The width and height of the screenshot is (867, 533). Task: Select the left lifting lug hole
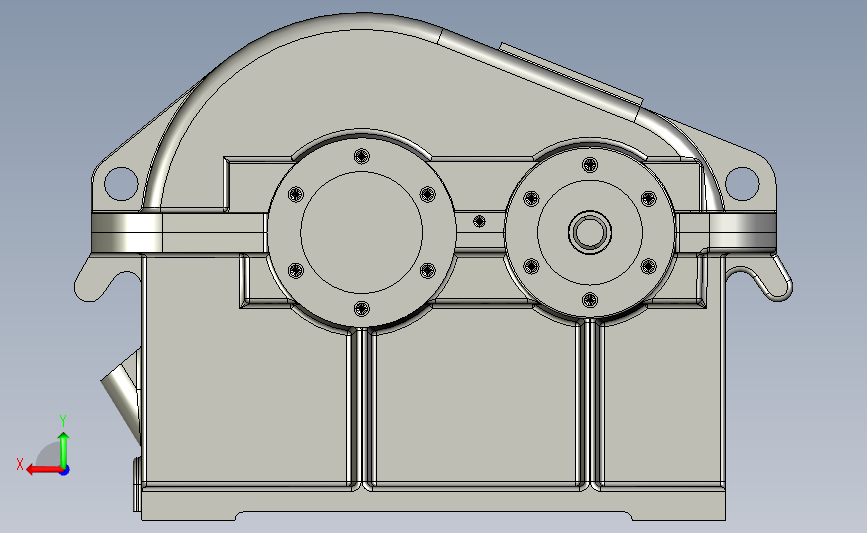pos(121,184)
